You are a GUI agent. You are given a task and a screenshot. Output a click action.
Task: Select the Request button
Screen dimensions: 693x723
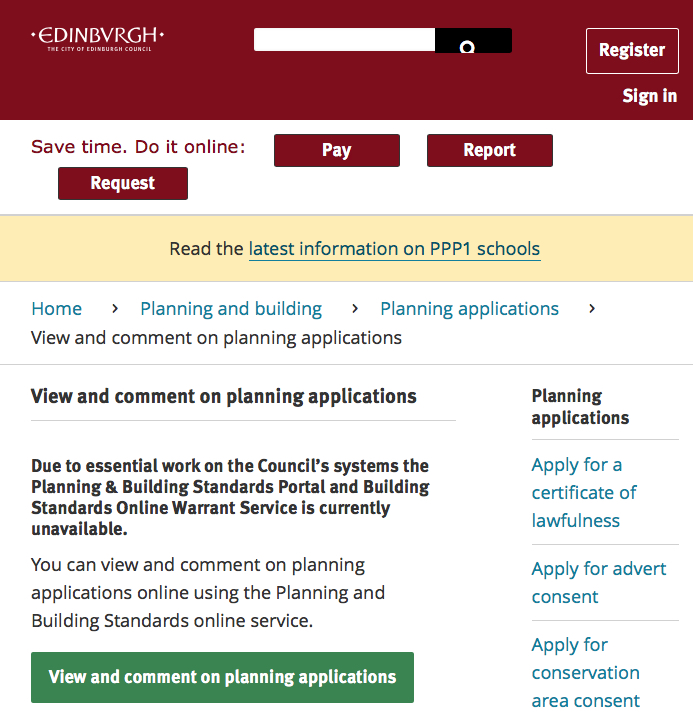(123, 184)
